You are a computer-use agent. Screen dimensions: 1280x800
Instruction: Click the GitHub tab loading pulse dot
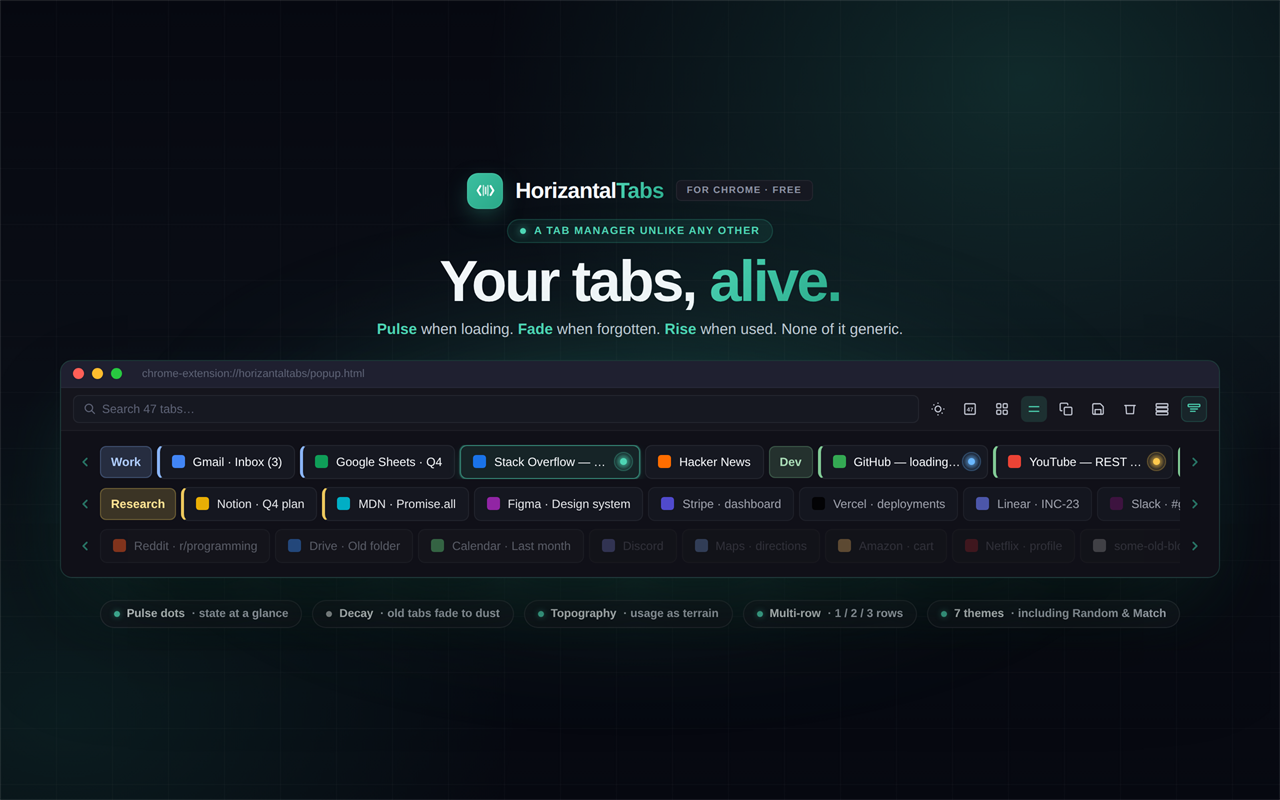click(971, 462)
